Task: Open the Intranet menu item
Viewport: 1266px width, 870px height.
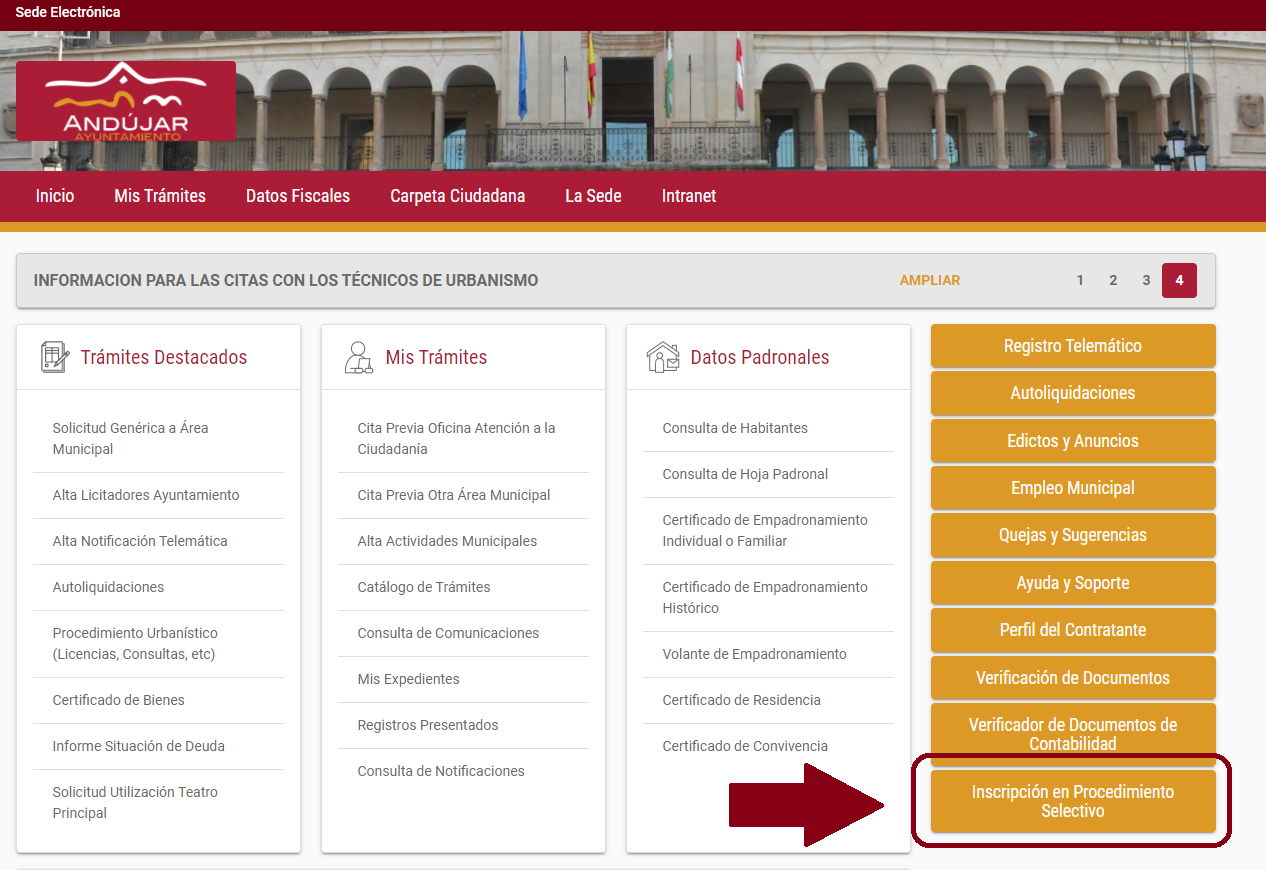Action: tap(689, 196)
